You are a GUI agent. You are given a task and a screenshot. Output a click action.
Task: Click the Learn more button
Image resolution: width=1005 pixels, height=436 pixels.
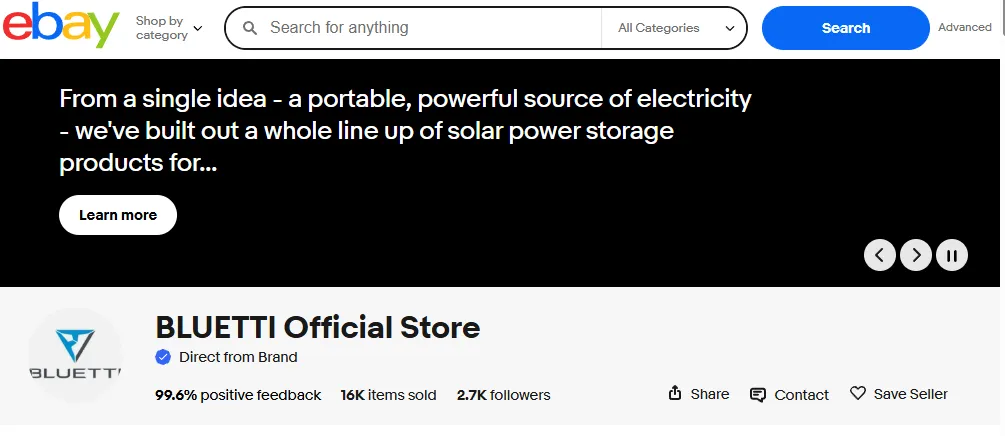click(118, 215)
